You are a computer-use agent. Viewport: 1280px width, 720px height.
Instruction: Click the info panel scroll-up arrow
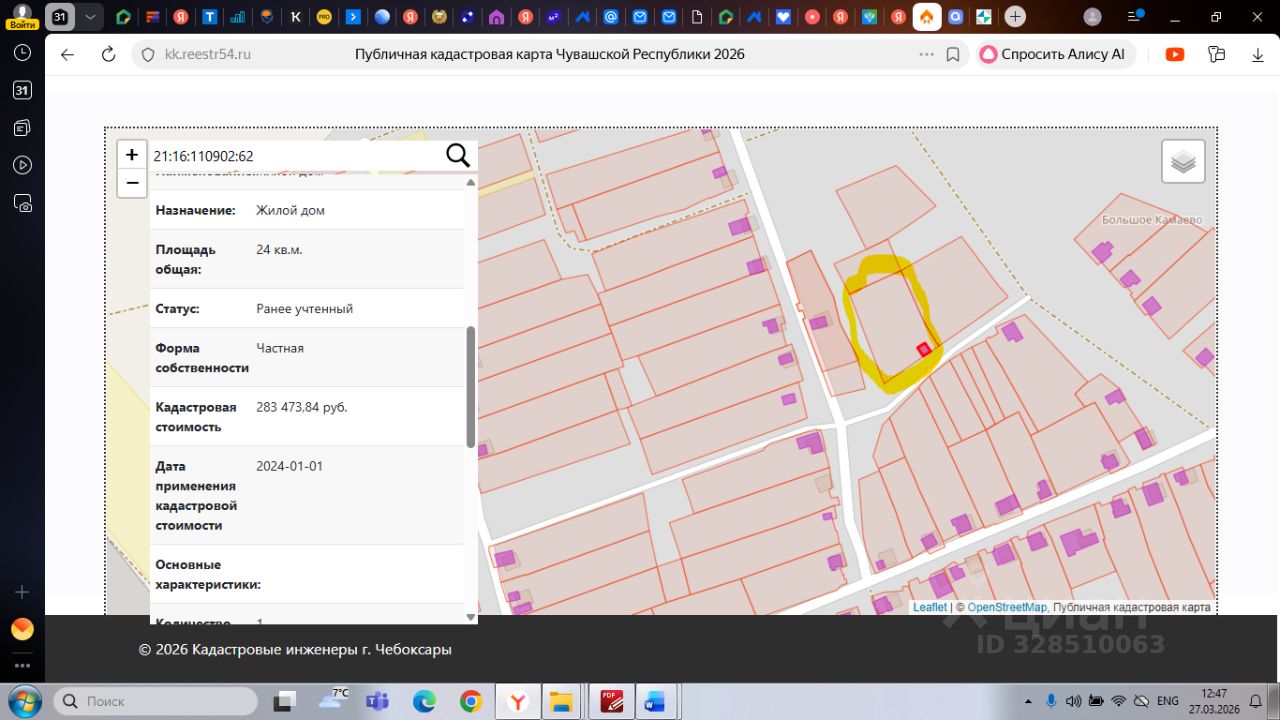tap(471, 183)
